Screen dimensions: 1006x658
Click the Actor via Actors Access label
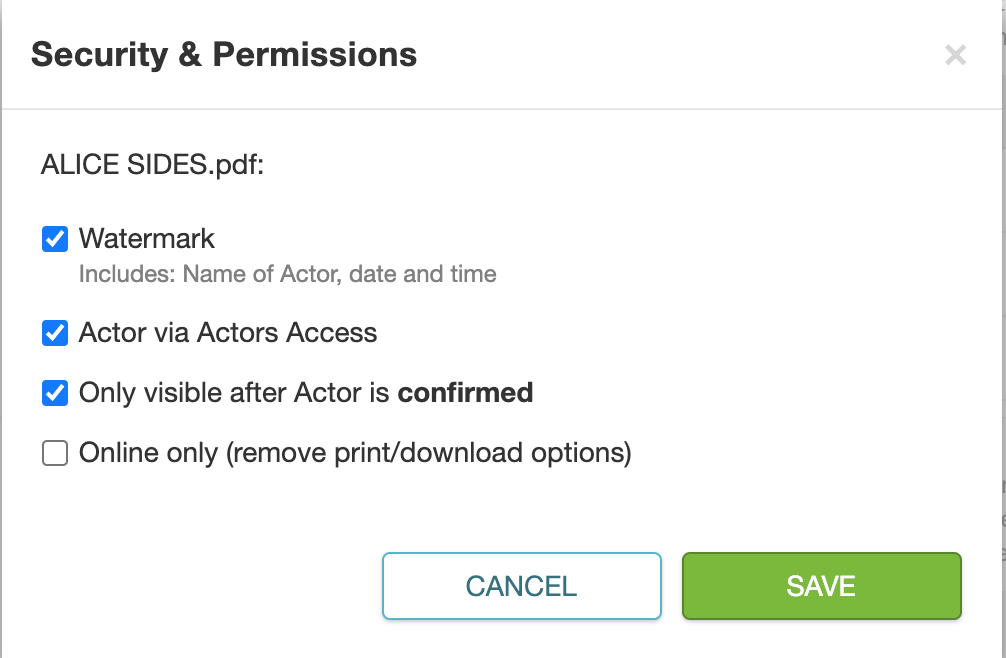click(x=226, y=333)
